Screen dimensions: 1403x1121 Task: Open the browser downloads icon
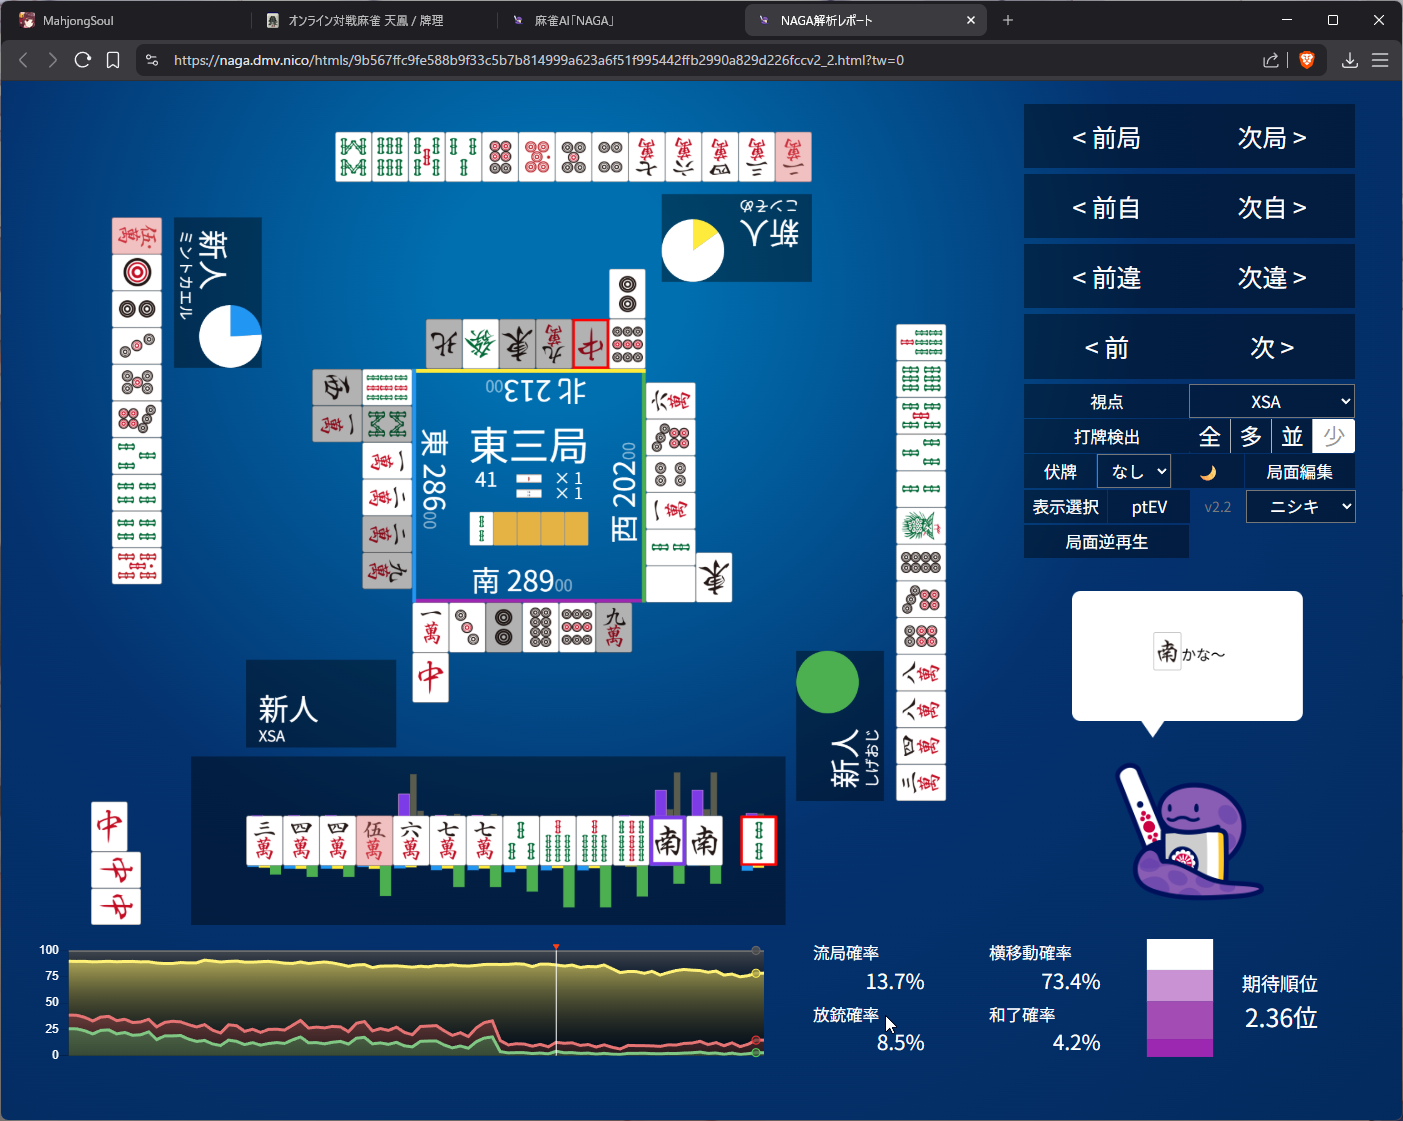[1349, 60]
